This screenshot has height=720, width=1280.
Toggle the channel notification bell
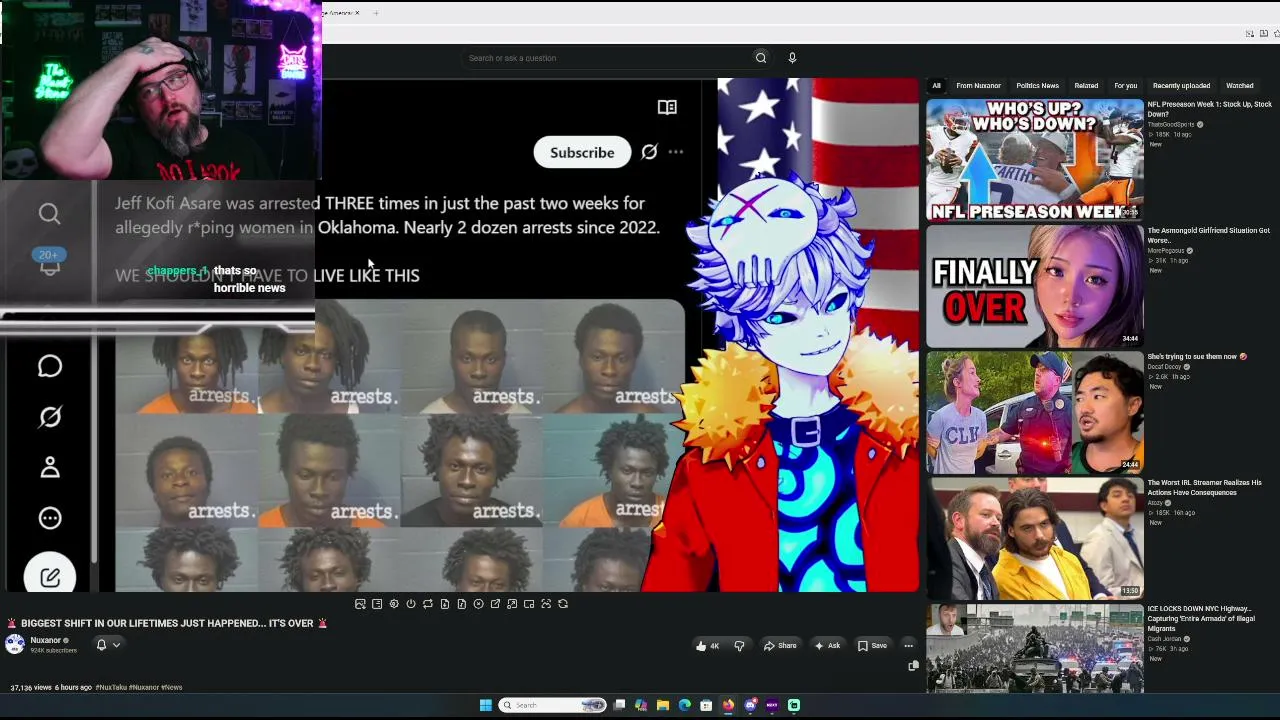pyautogui.click(x=101, y=645)
